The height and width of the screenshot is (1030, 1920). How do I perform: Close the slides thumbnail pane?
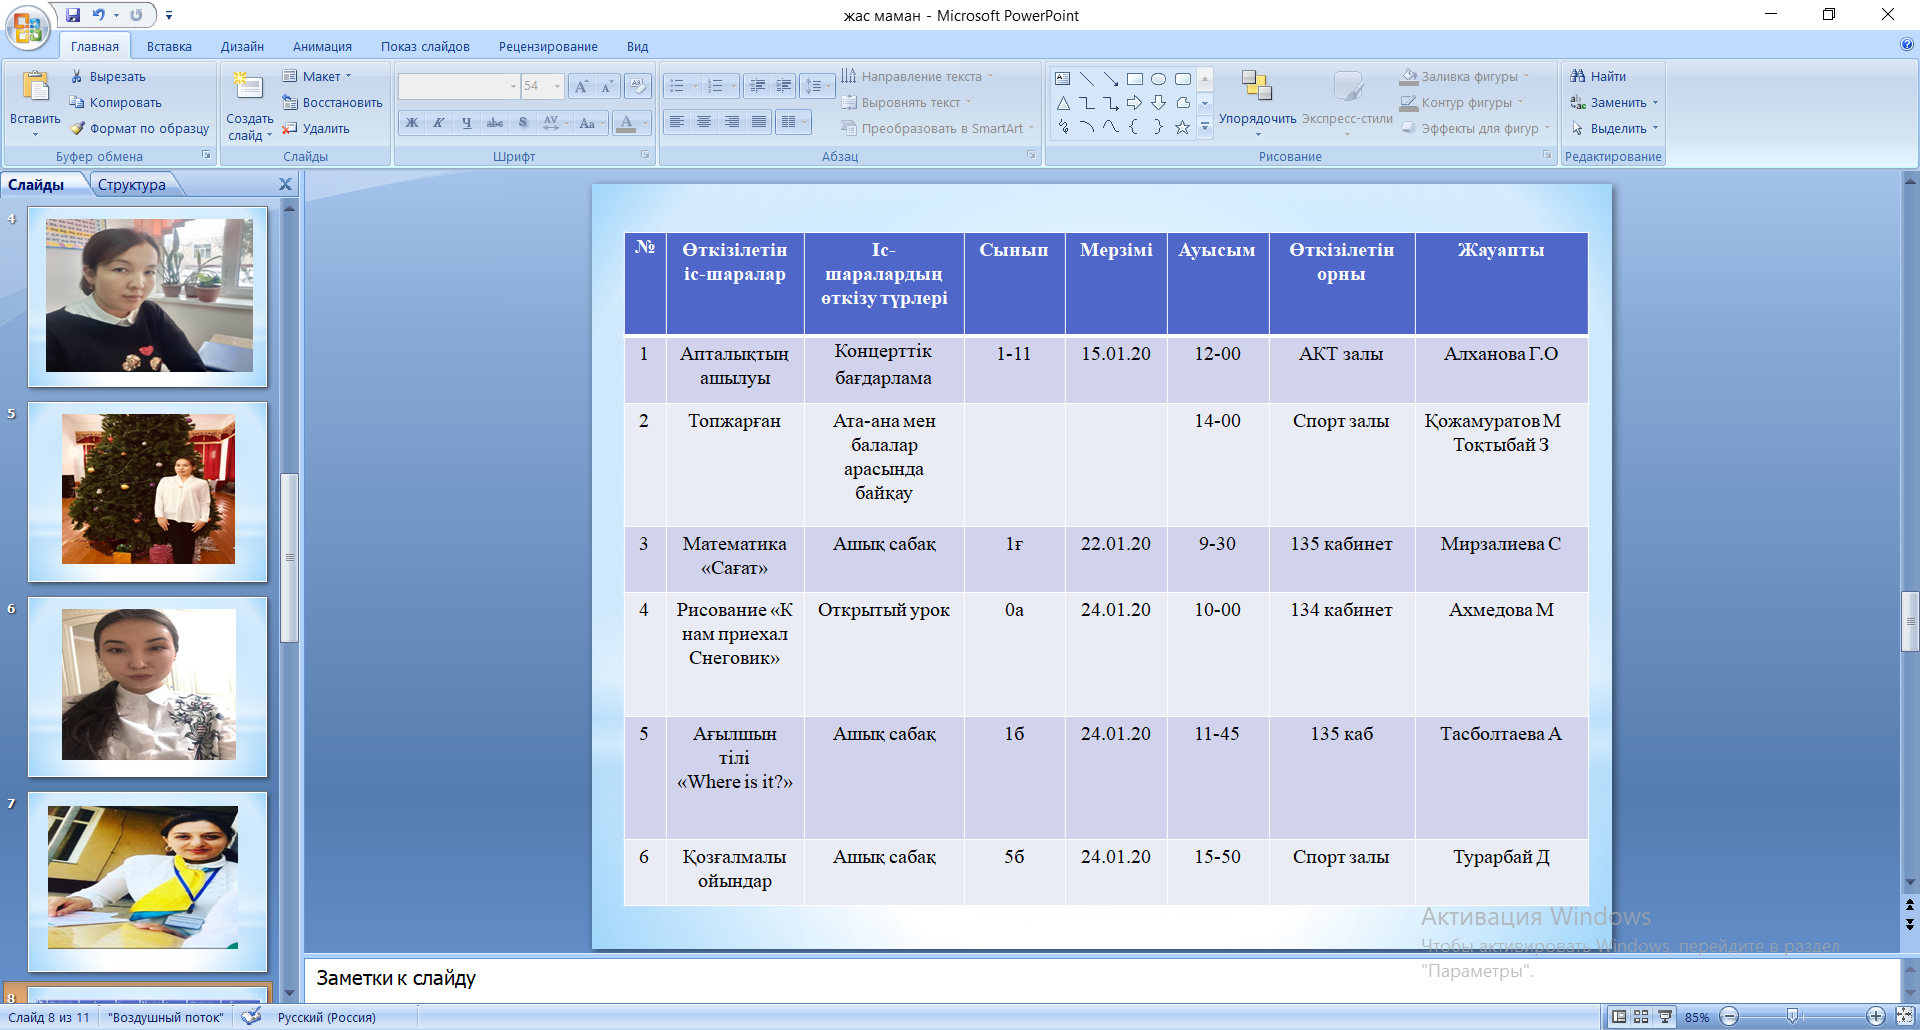click(285, 184)
